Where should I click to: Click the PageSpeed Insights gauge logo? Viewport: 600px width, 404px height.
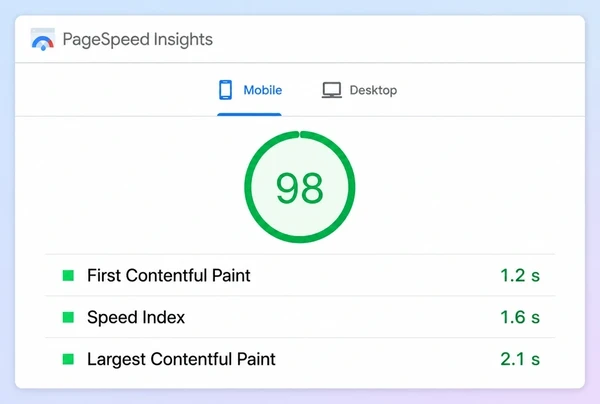42,39
